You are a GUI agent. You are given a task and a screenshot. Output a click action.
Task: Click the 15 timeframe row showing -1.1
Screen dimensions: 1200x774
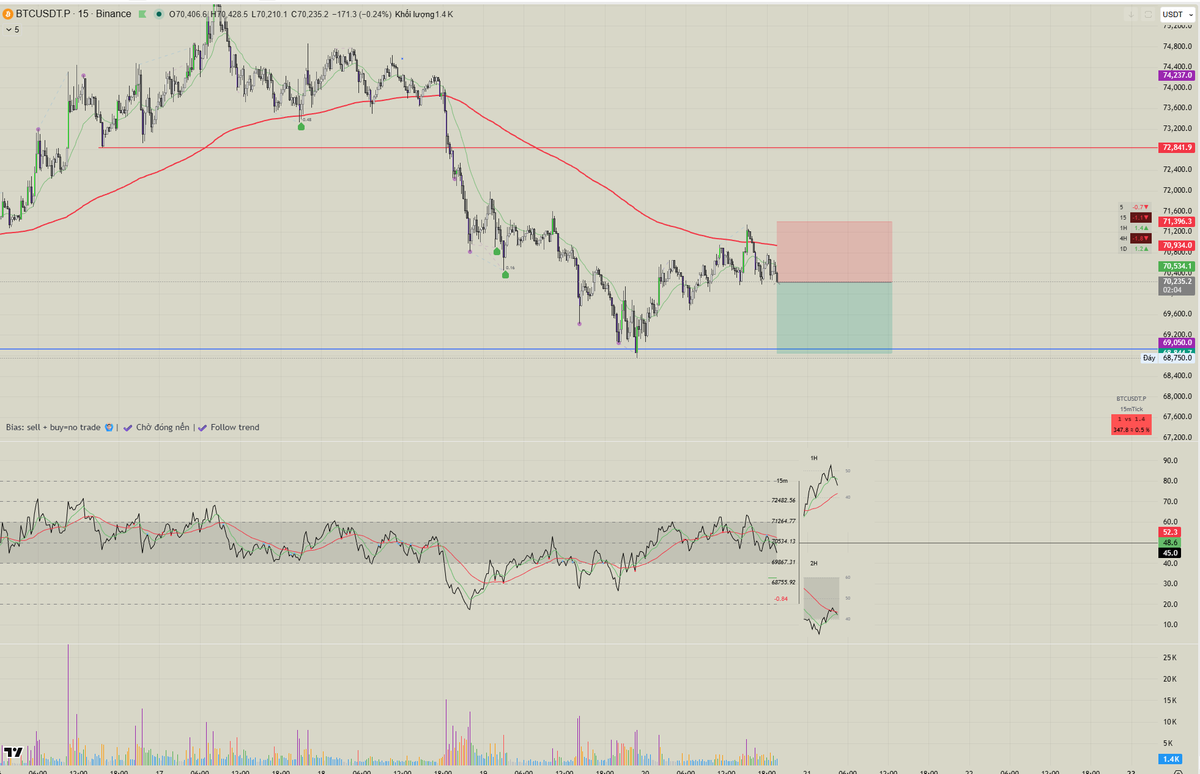coord(1135,217)
